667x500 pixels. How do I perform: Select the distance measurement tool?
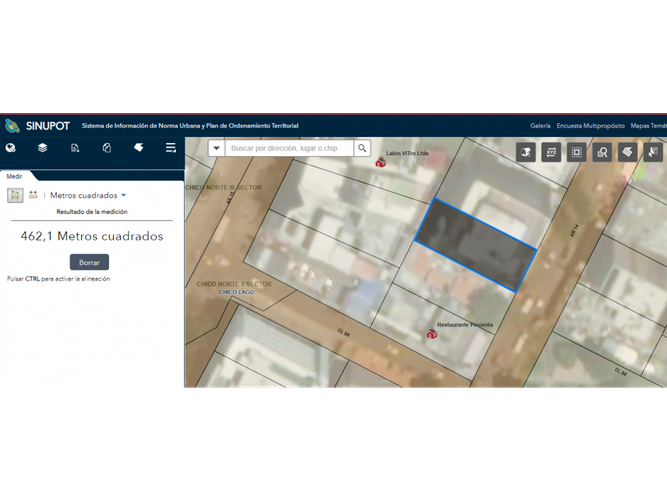(x=33, y=195)
